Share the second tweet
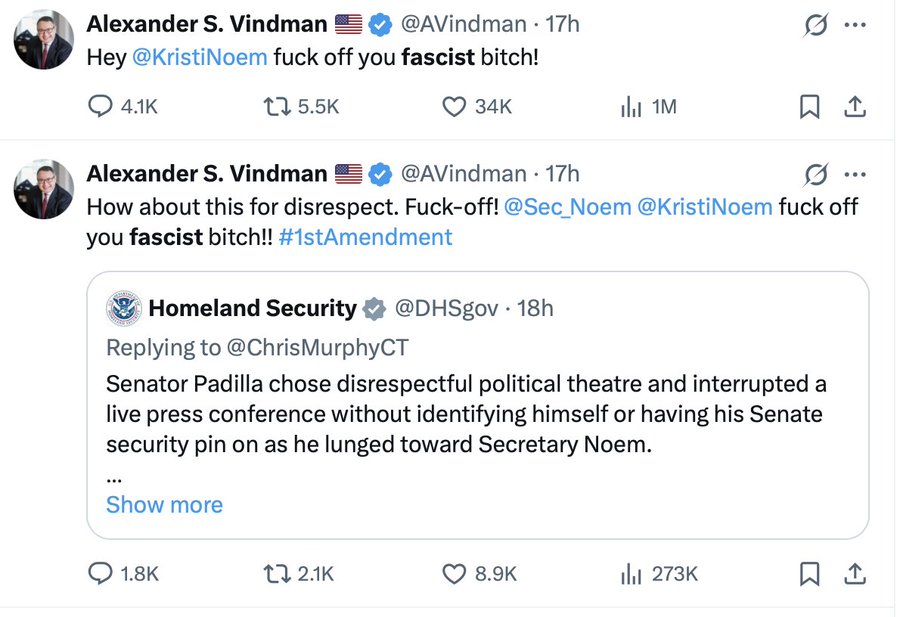The height and width of the screenshot is (617, 900). pyautogui.click(x=855, y=573)
